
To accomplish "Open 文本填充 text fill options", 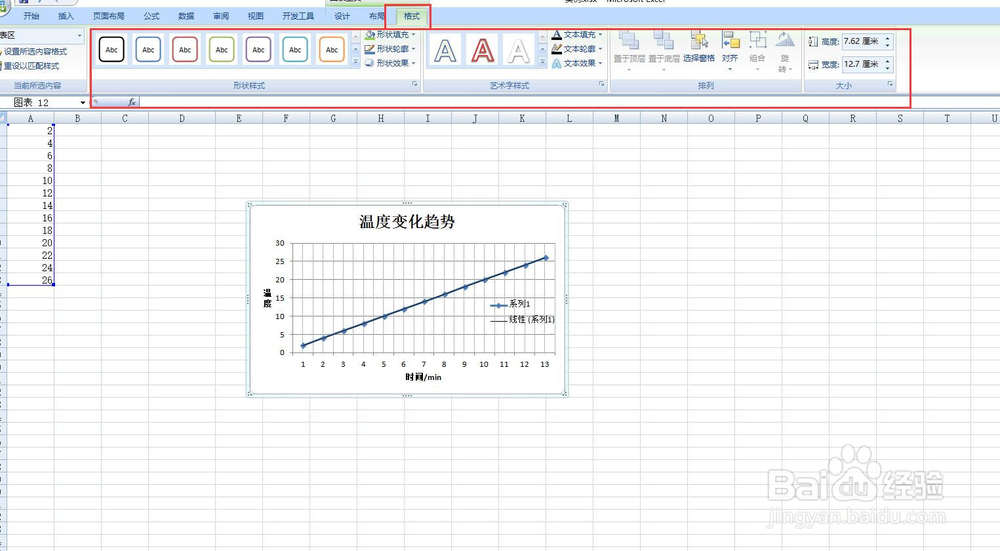I will [577, 34].
